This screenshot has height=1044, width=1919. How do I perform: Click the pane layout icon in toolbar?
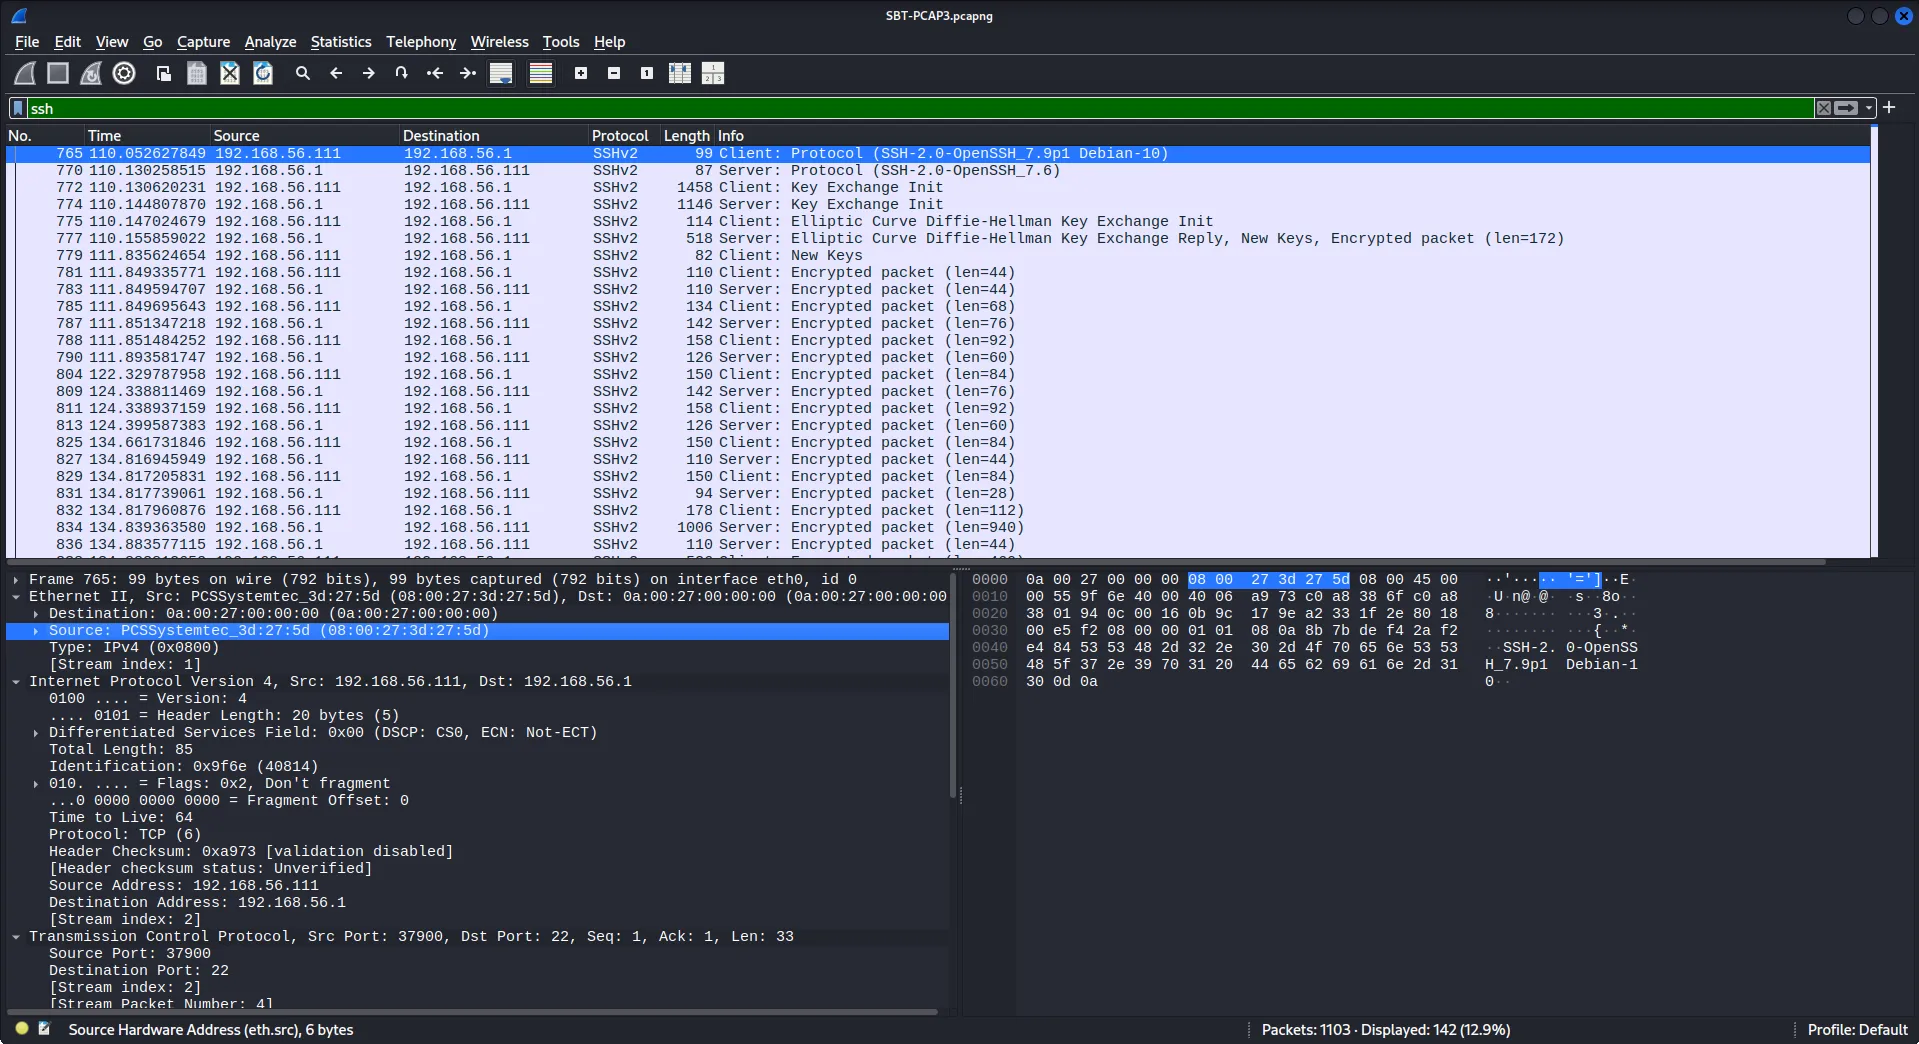(x=713, y=73)
